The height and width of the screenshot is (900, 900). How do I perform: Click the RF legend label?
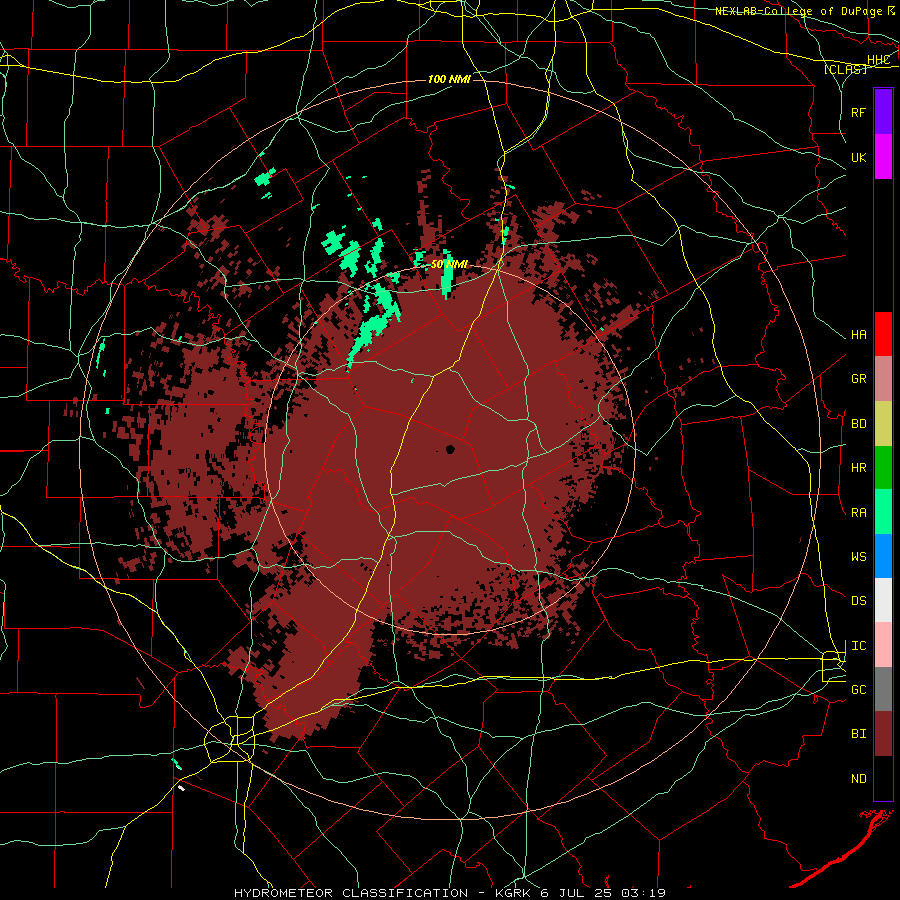click(x=858, y=112)
